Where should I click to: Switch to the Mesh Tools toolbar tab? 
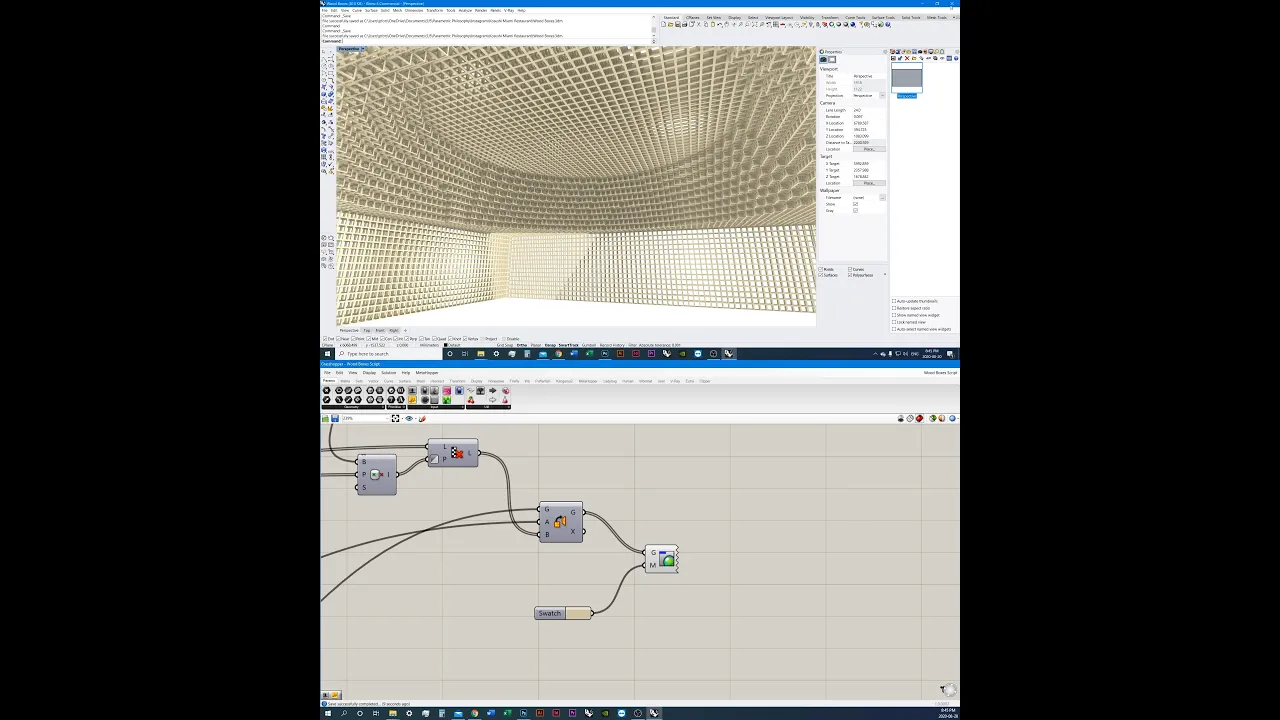(936, 17)
